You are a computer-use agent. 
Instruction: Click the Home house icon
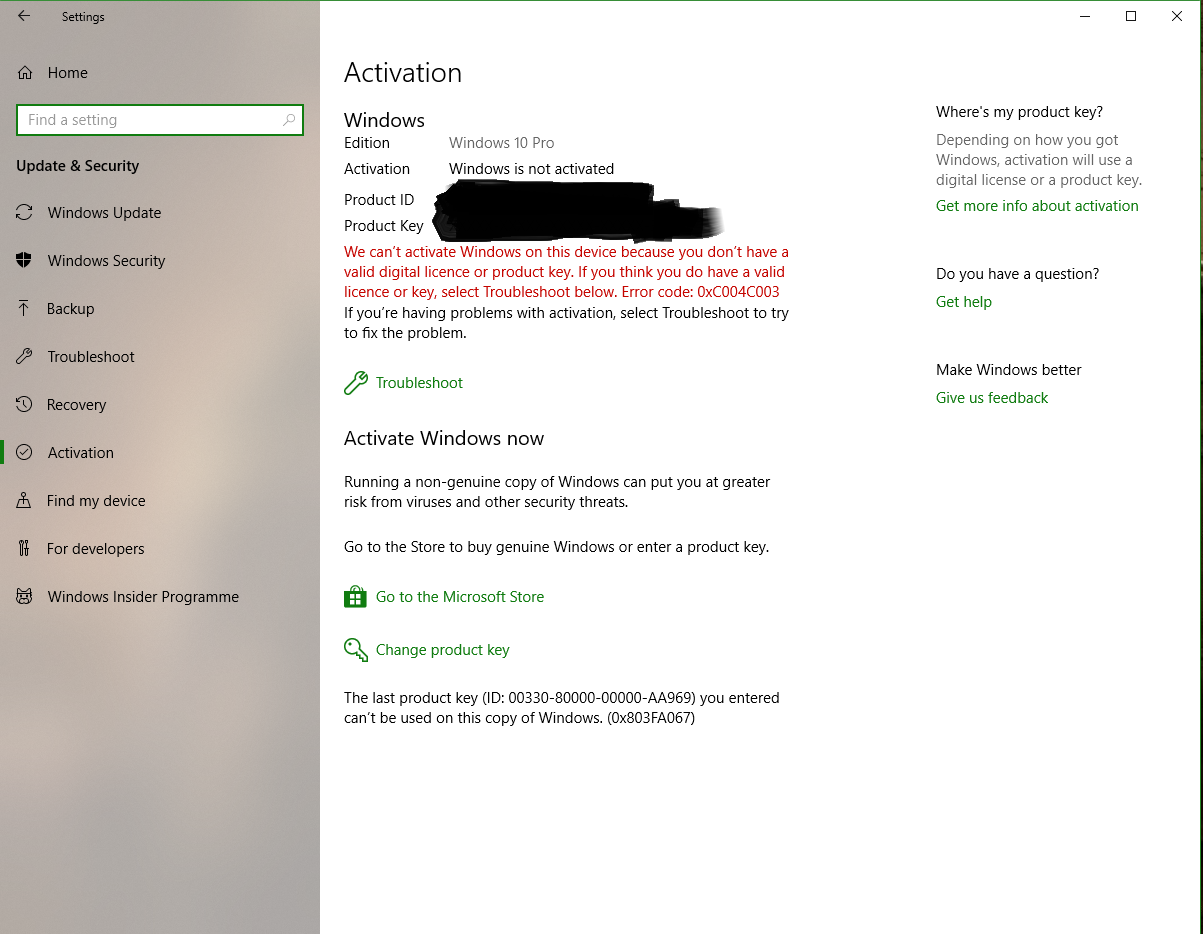point(24,73)
